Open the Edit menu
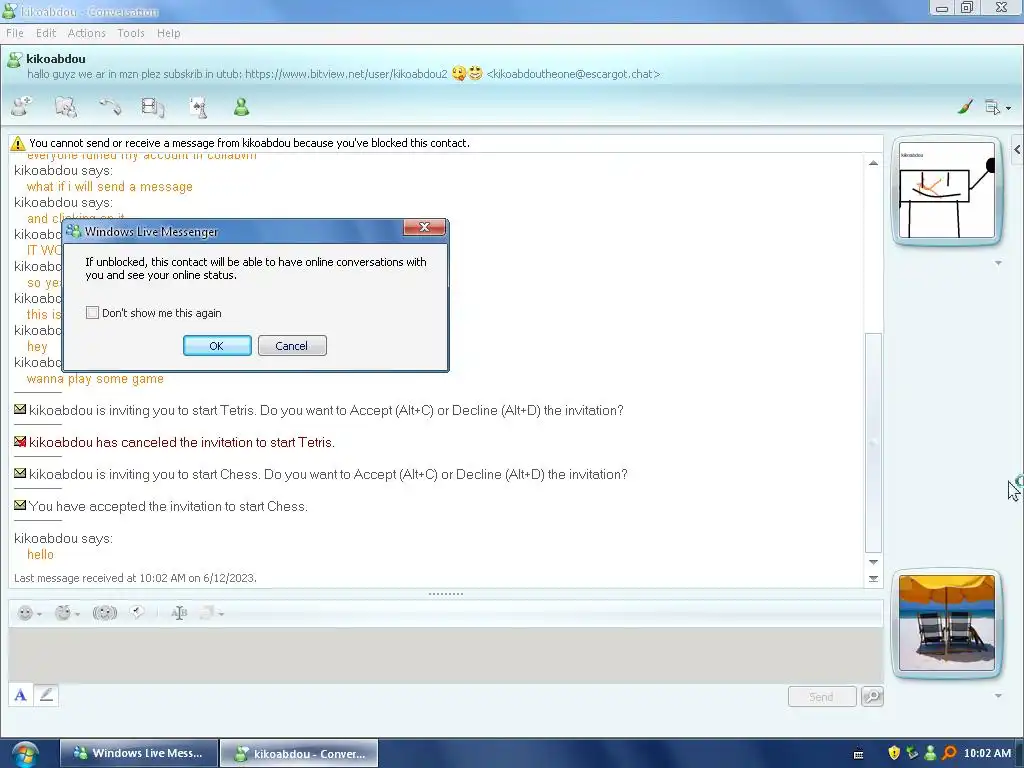This screenshot has height=768, width=1024. (46, 33)
